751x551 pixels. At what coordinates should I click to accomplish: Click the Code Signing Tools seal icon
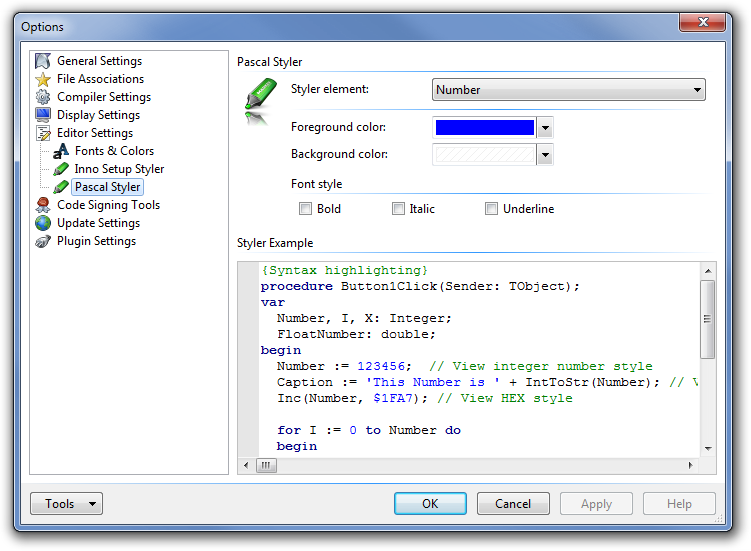[x=43, y=205]
